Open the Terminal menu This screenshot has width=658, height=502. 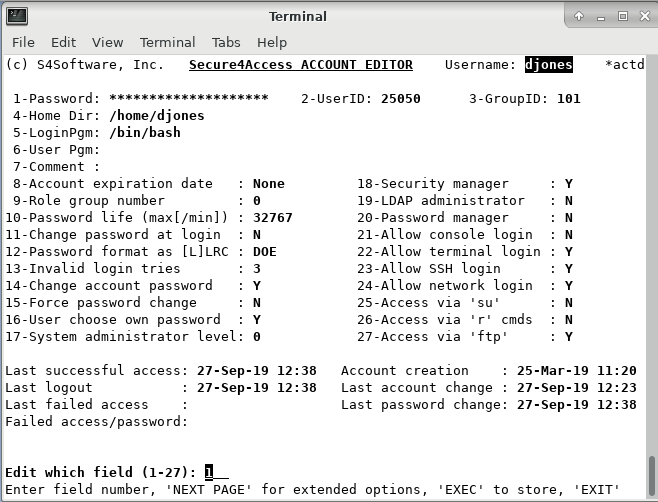[167, 42]
